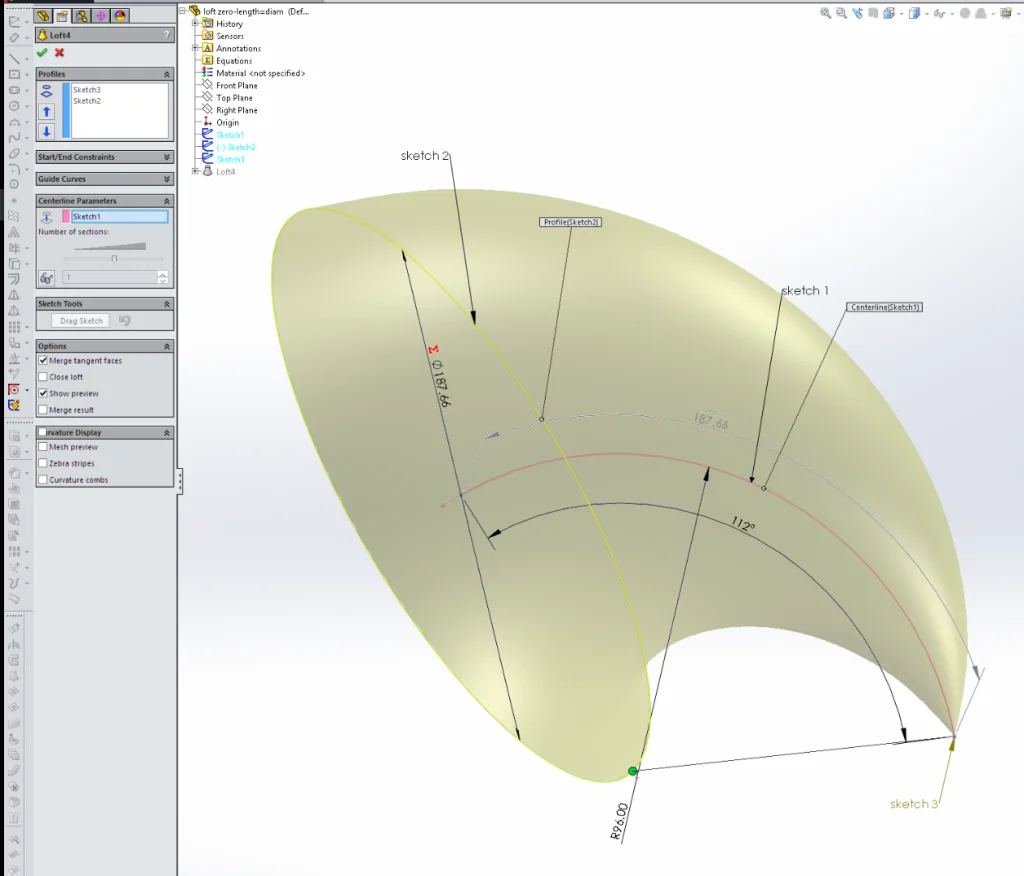
Task: Open the DimXpert Manager tab
Action: click(101, 15)
